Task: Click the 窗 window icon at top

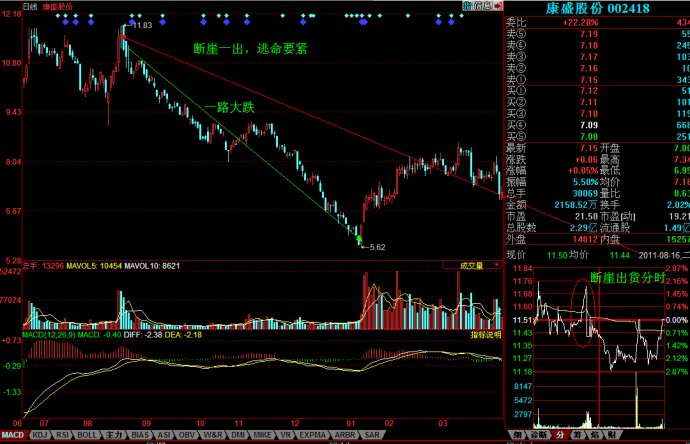Action: click(478, 6)
